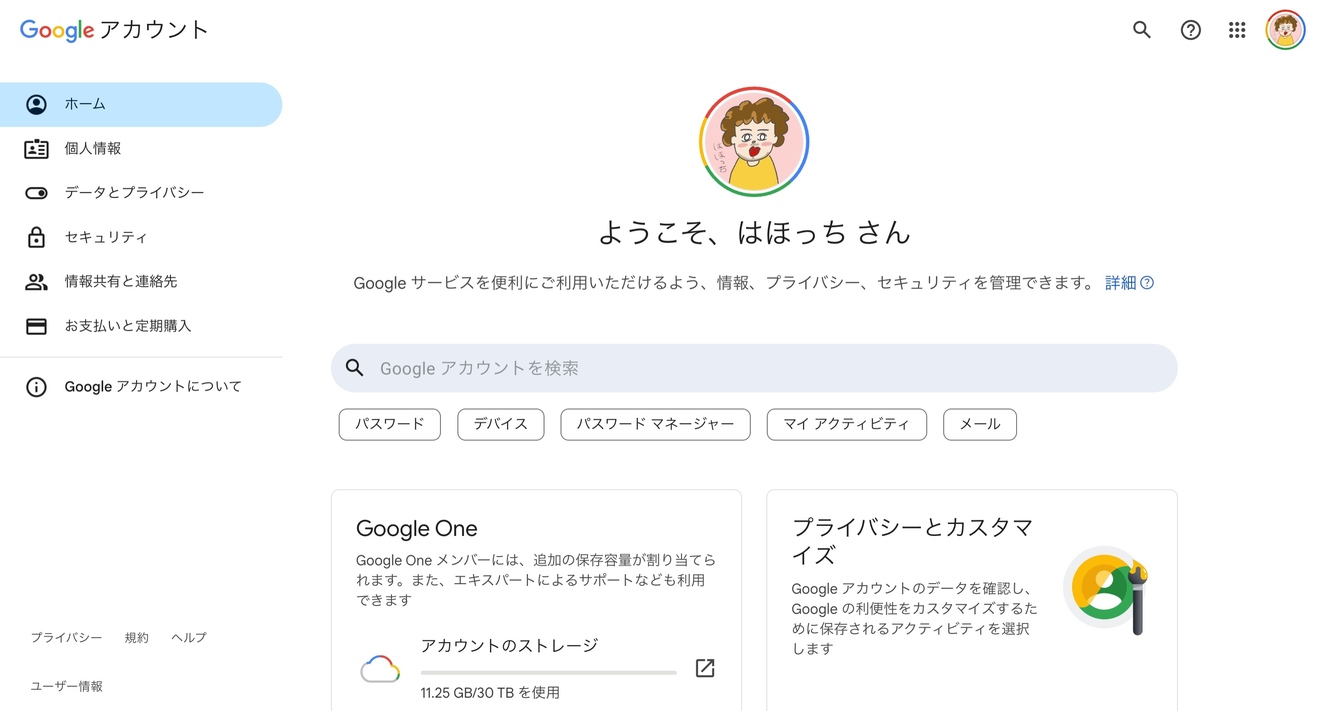The image size is (1320, 711).
Task: Click the パスワード chip button
Action: (x=390, y=424)
